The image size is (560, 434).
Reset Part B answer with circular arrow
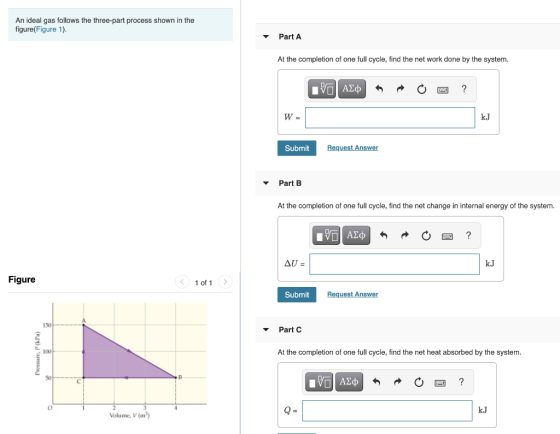coord(426,236)
